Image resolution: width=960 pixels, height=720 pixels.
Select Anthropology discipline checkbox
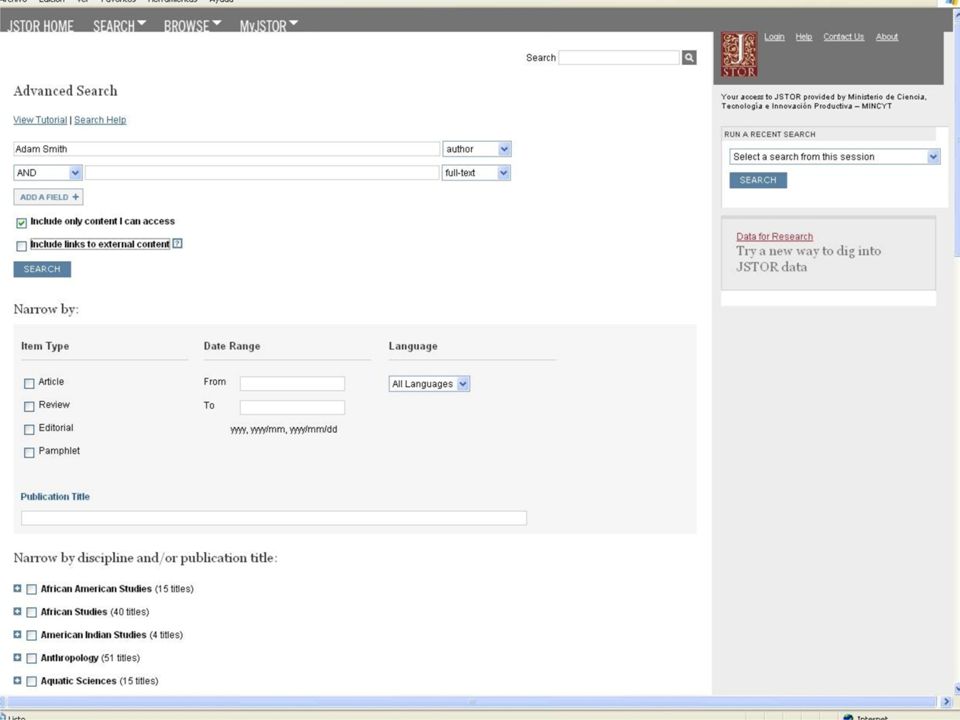[x=31, y=659]
